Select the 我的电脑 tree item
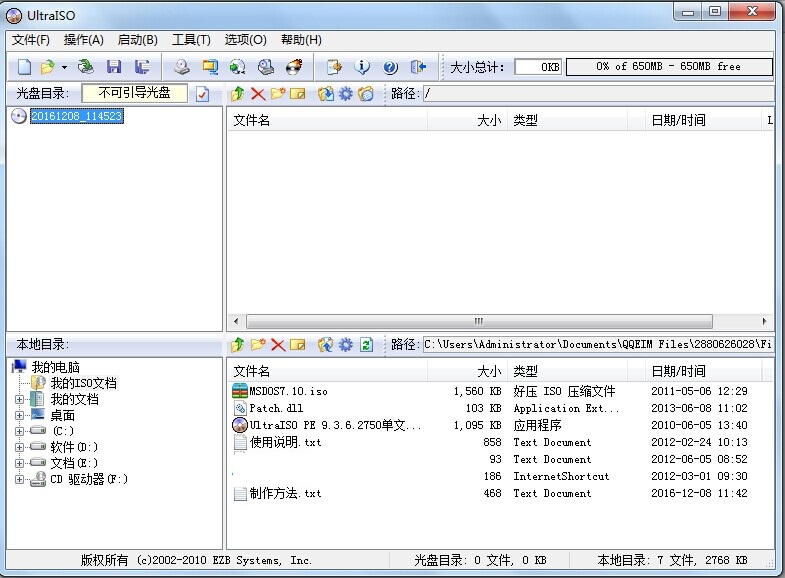 [56, 367]
